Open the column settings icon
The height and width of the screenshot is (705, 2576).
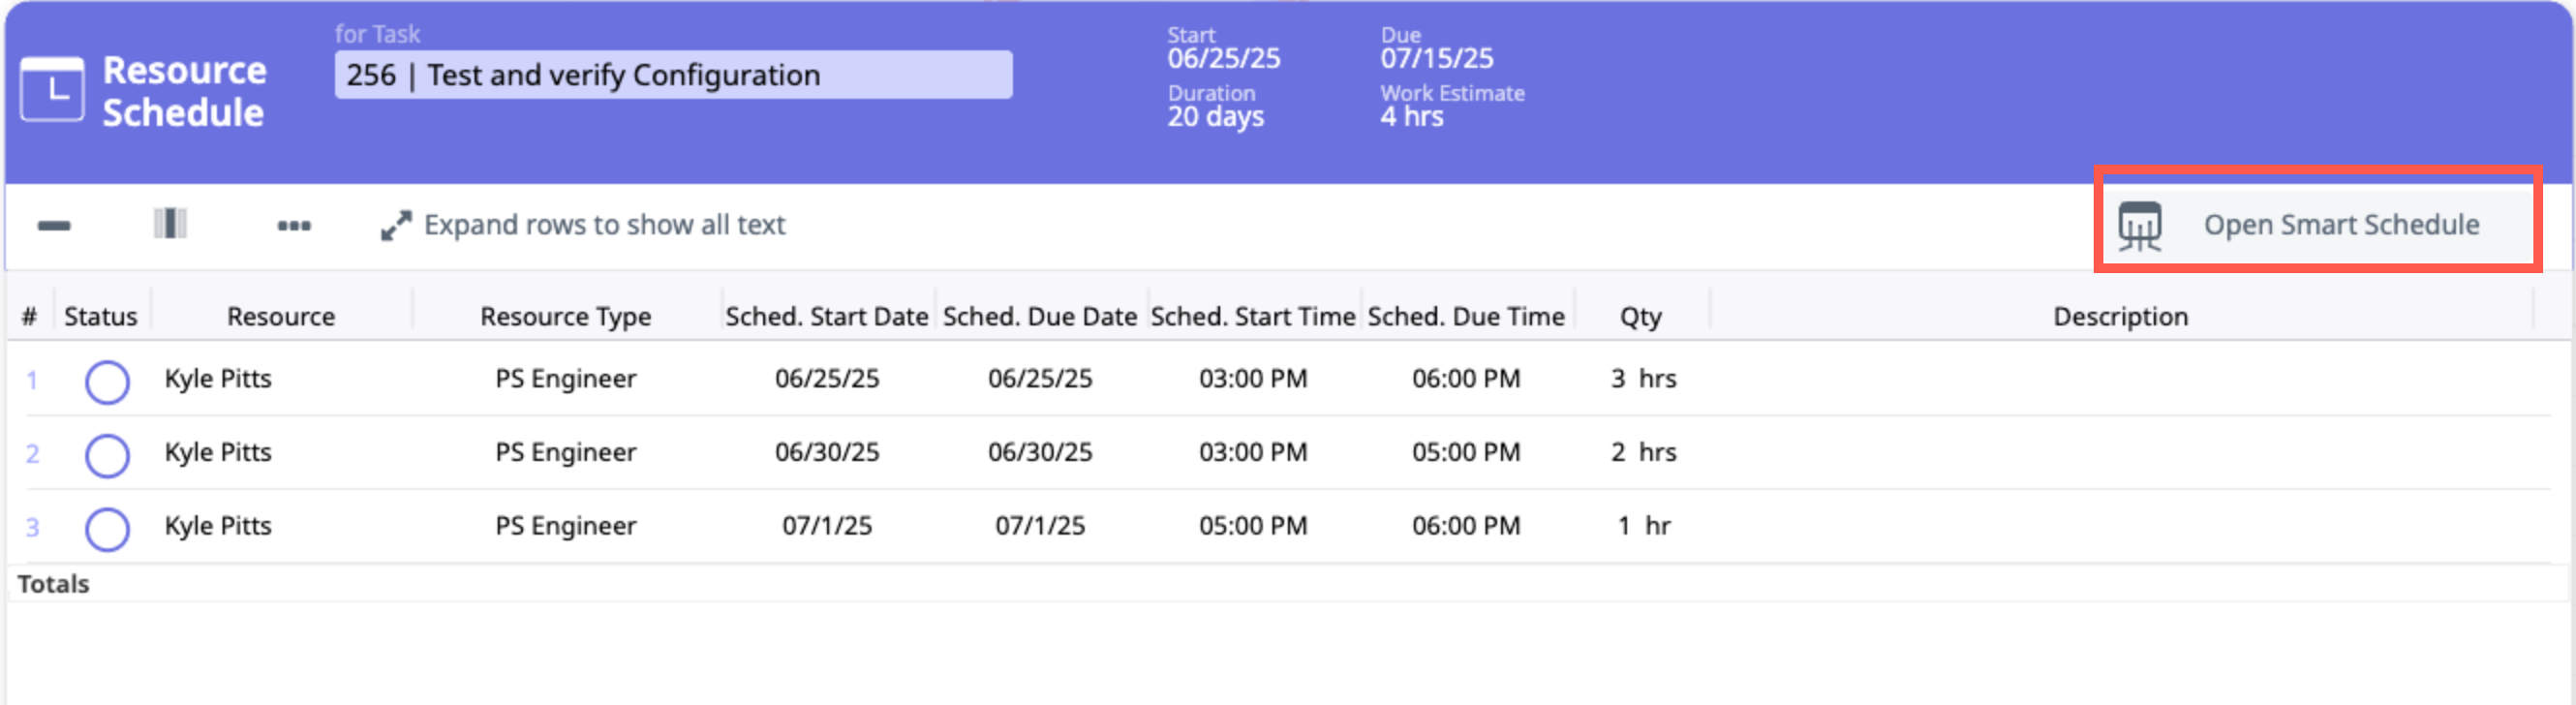click(x=170, y=224)
